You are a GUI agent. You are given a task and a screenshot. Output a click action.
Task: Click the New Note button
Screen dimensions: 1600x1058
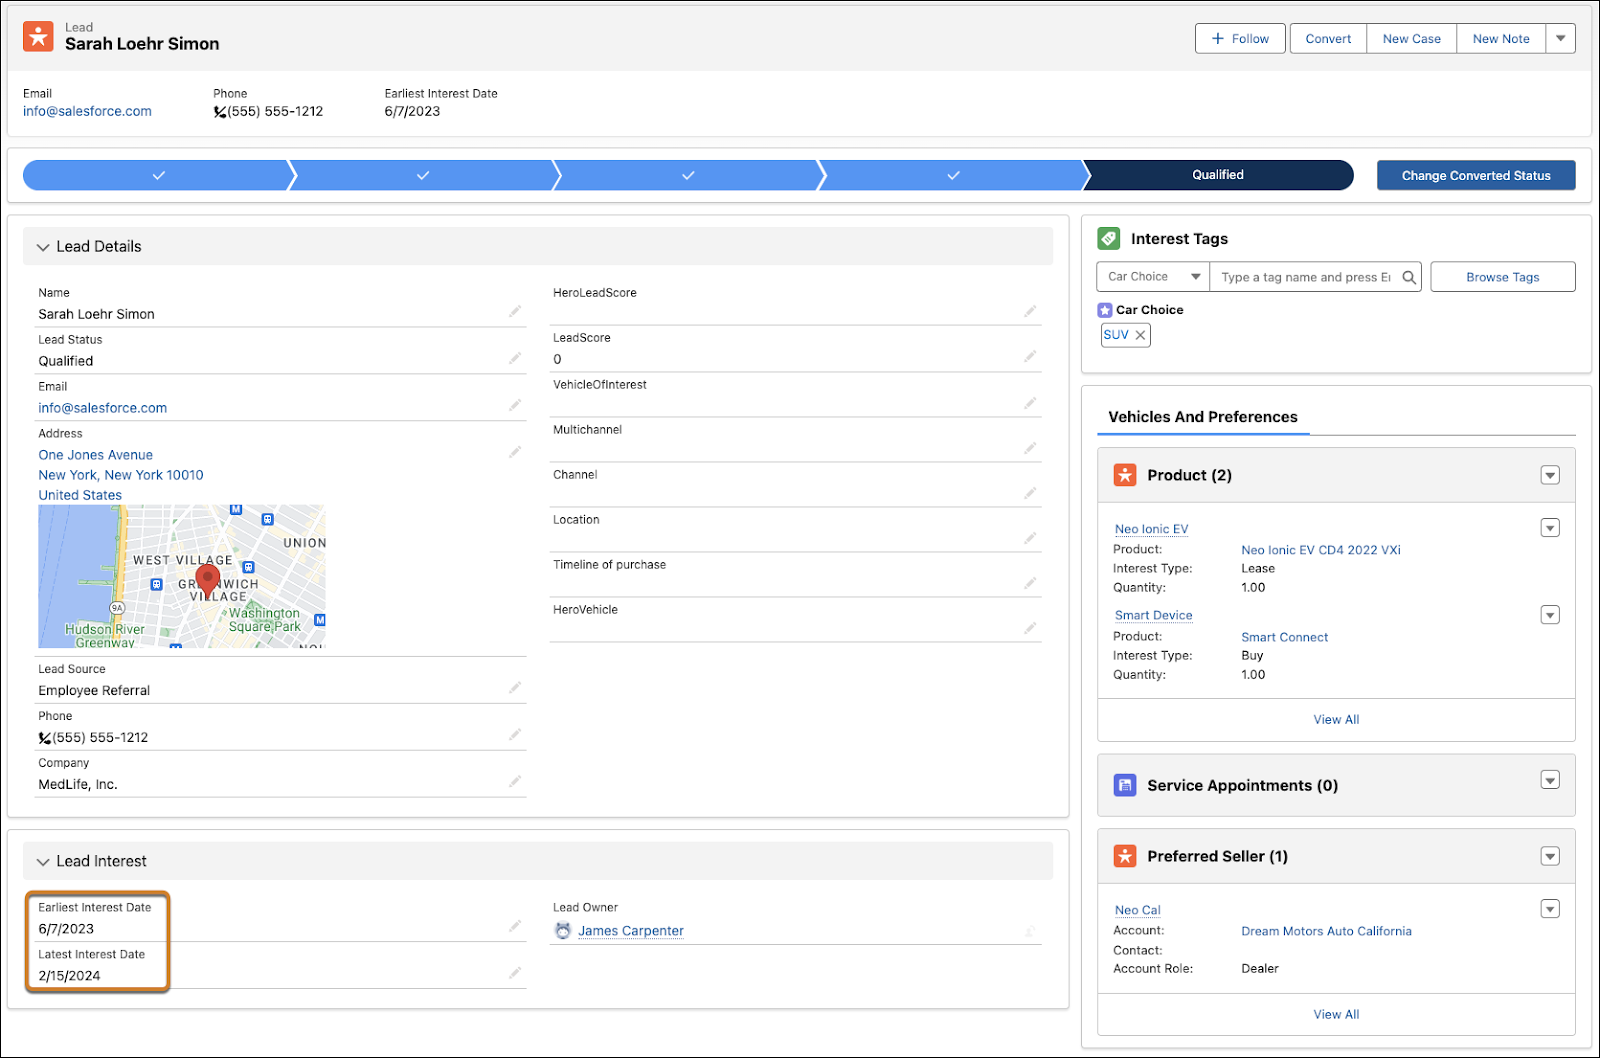pos(1501,39)
